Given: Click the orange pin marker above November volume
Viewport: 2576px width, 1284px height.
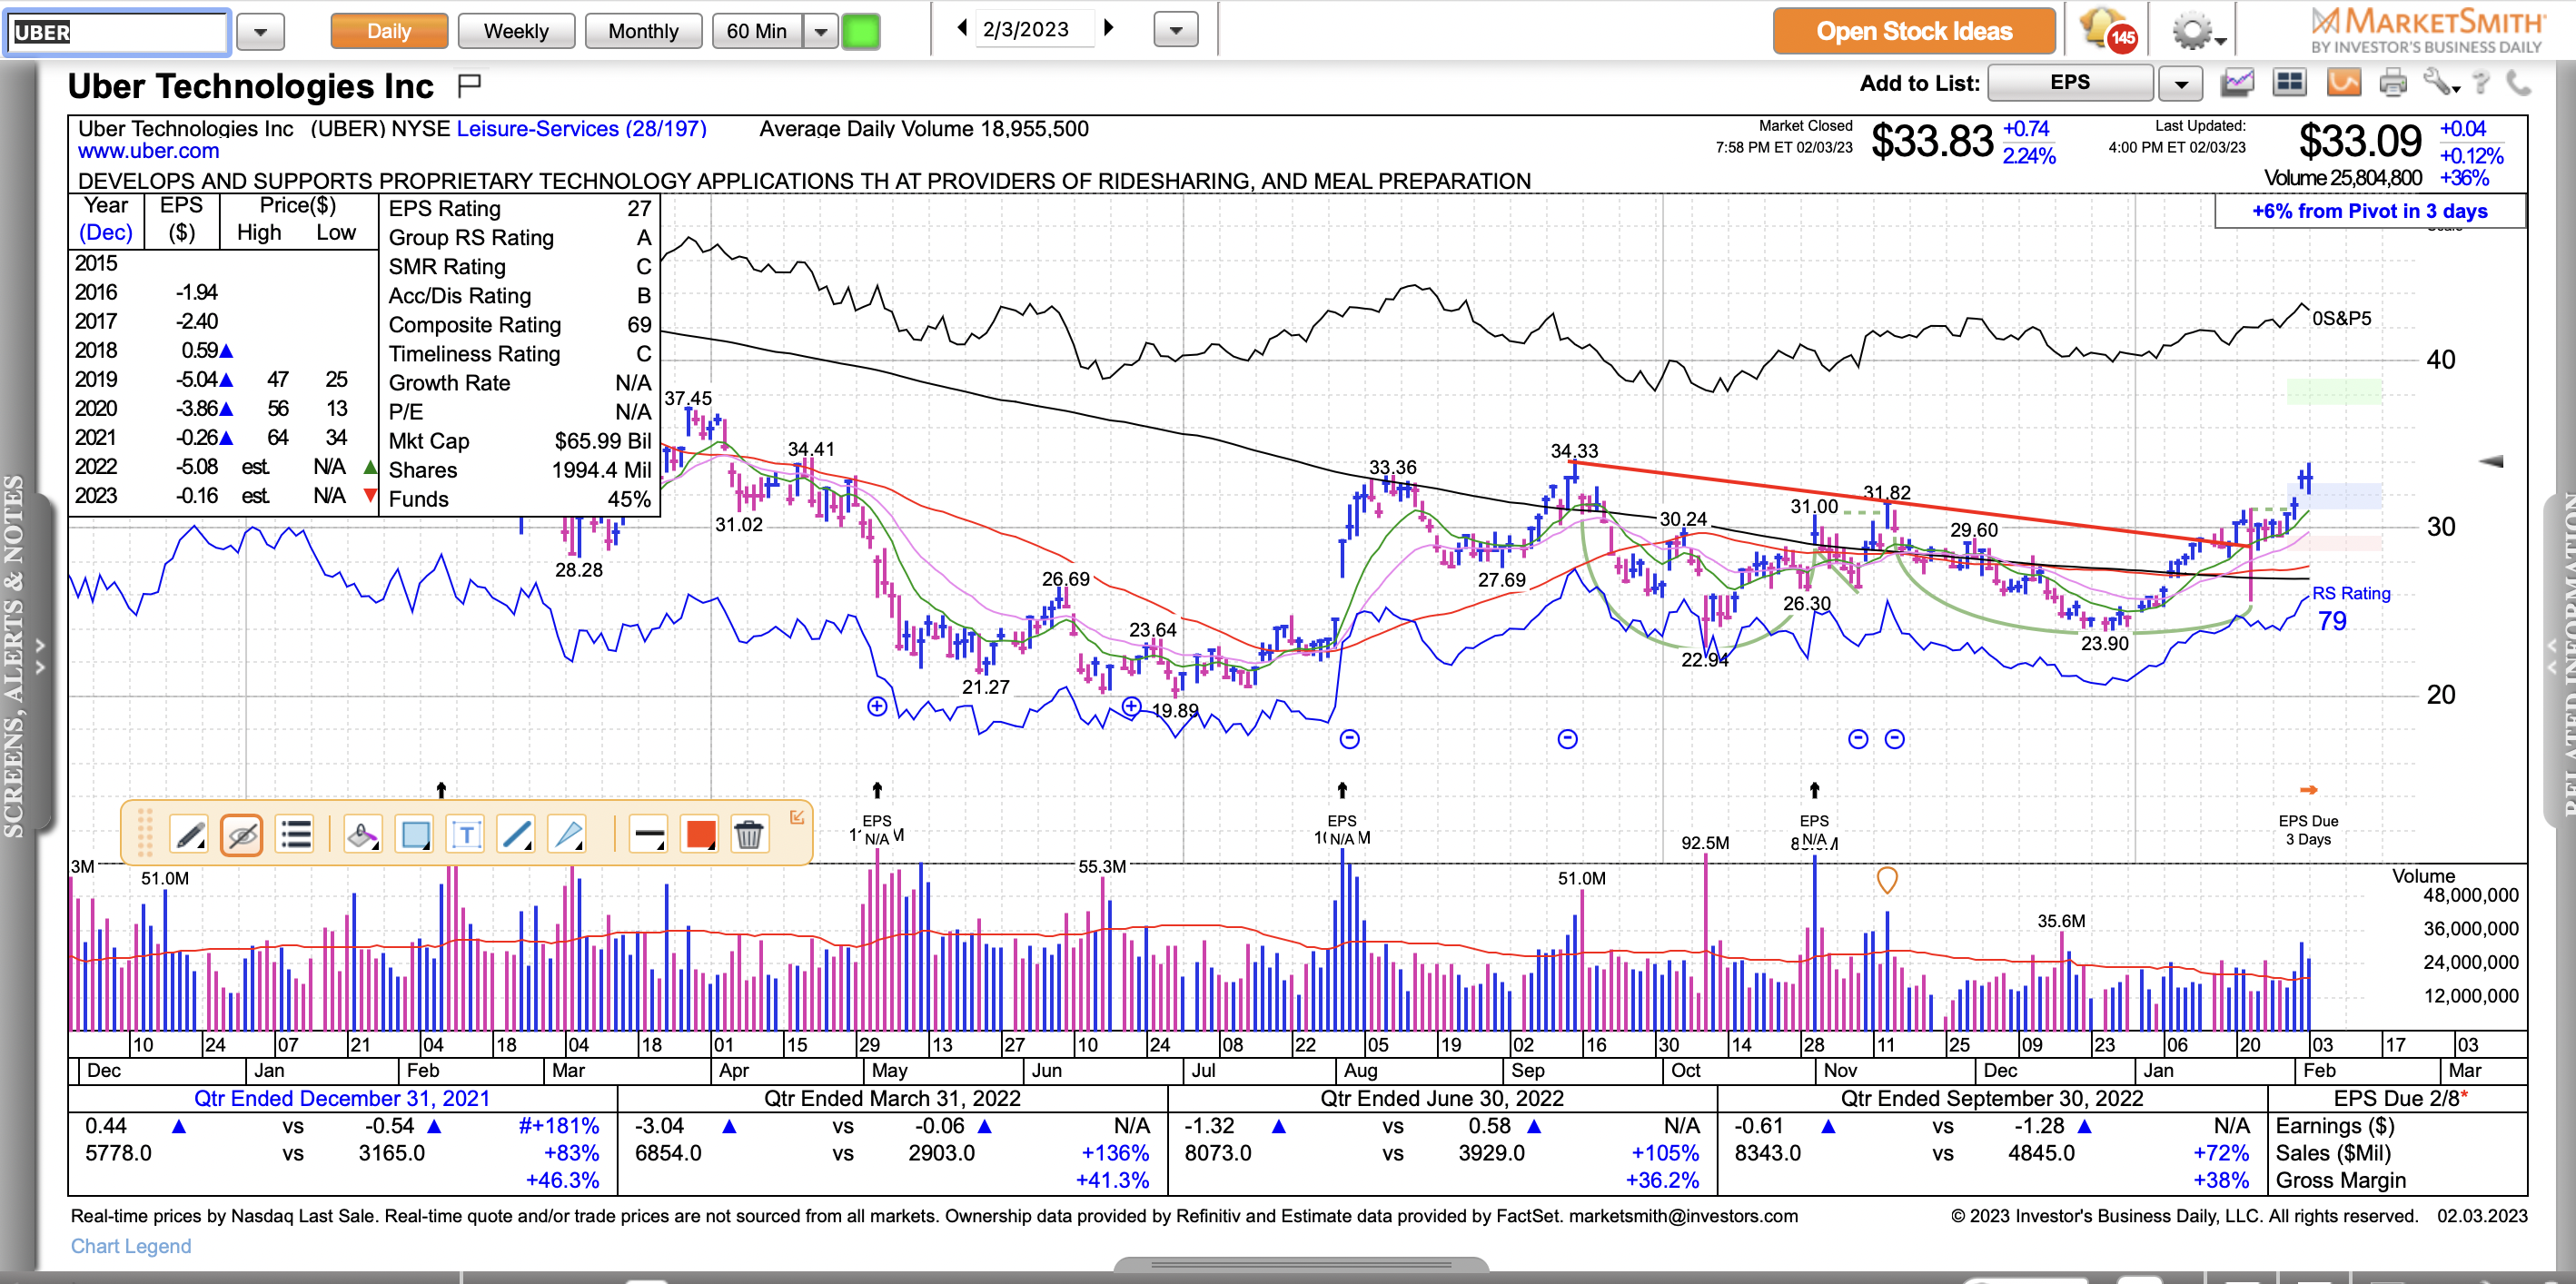Looking at the screenshot, I should (1887, 880).
